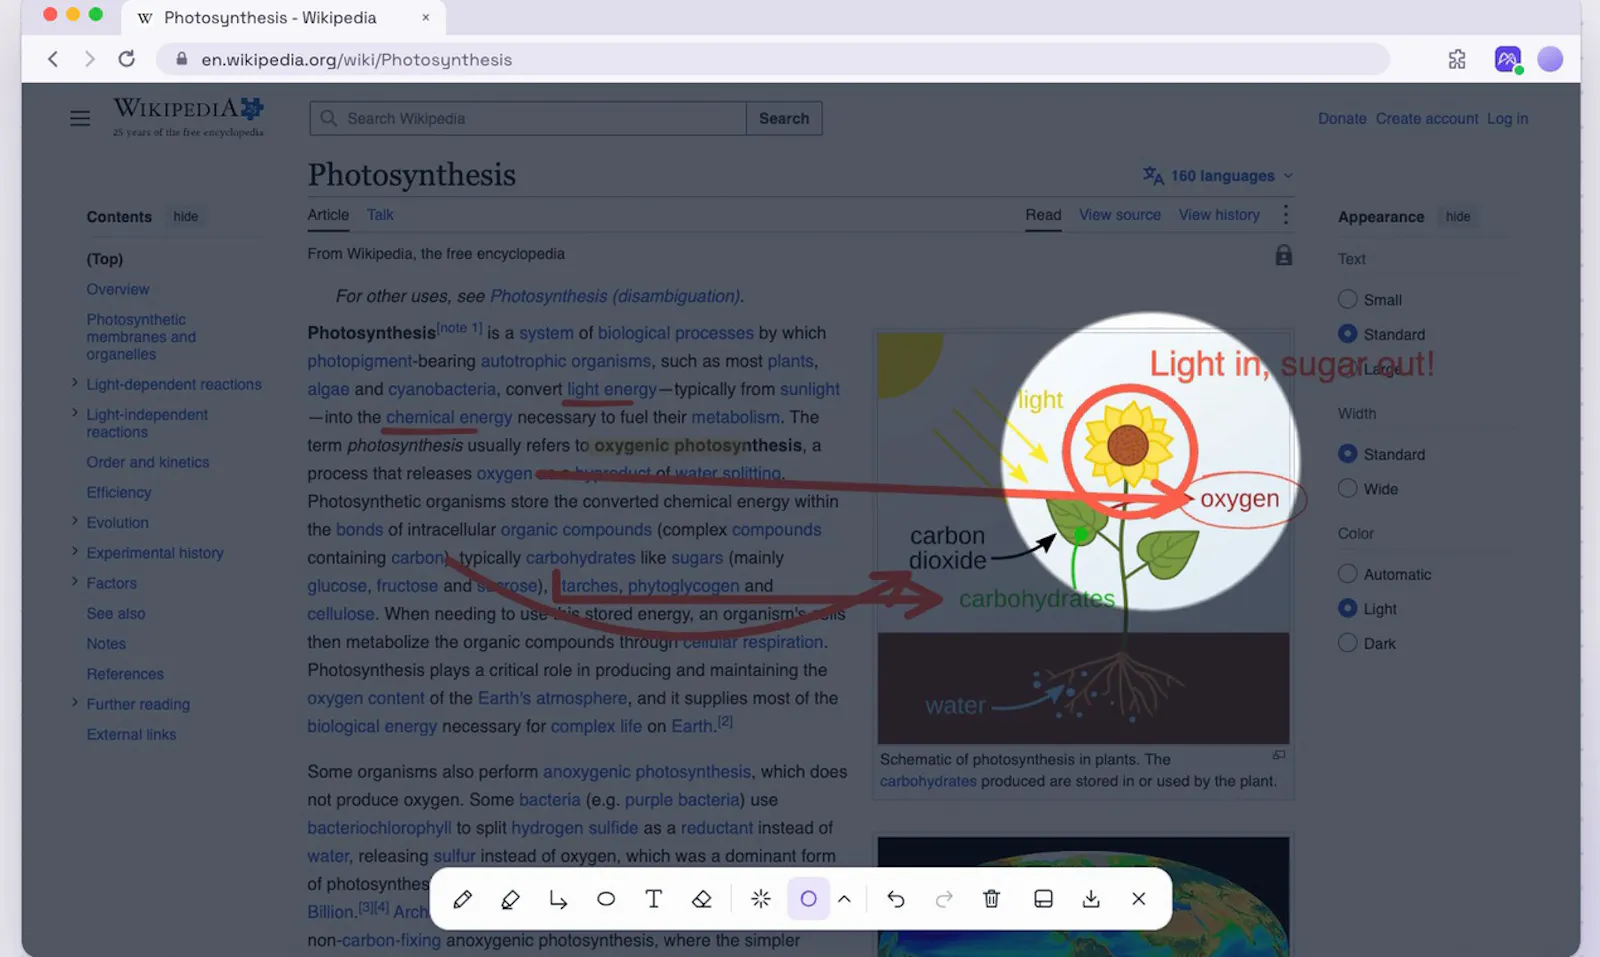
Task: Select Standard text size
Action: pyautogui.click(x=1348, y=334)
